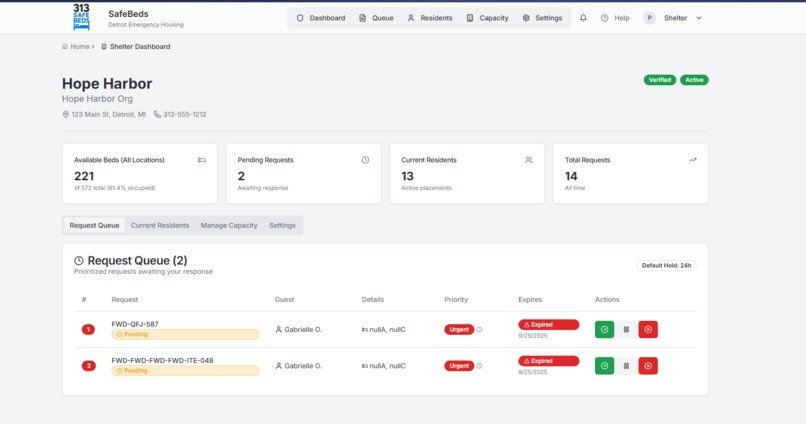Click the rank 2 number badge
The image size is (806, 424).
pos(88,366)
